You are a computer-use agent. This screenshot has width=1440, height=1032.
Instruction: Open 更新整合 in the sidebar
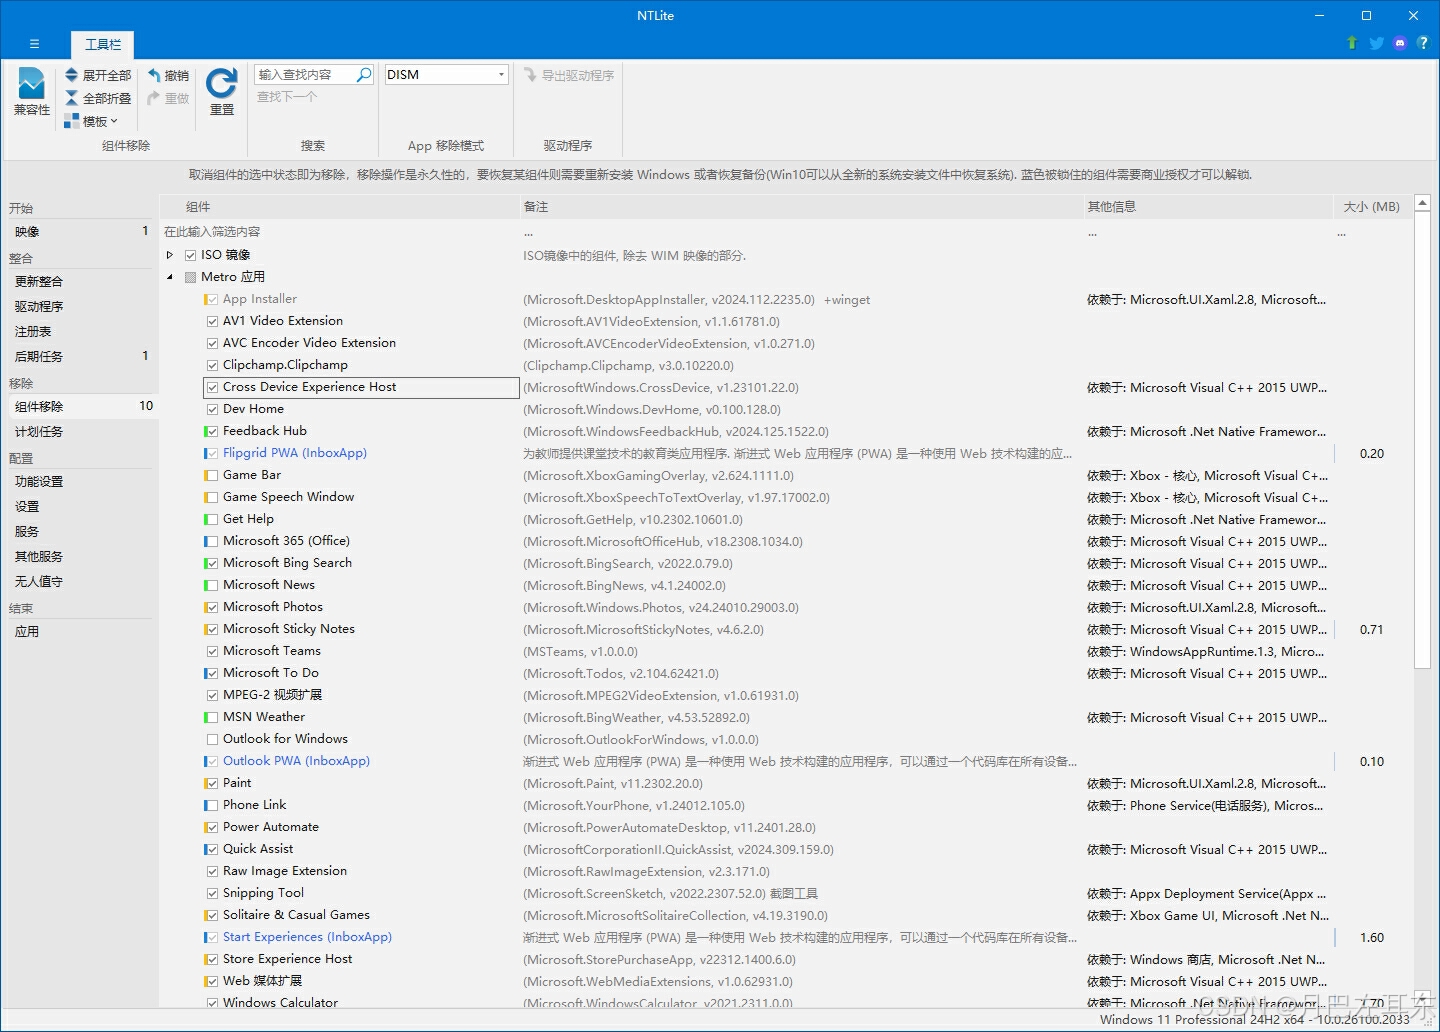pos(82,281)
